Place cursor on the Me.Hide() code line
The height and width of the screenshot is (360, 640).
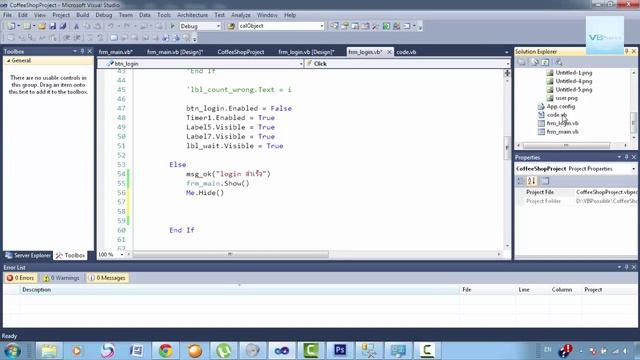[x=205, y=193]
